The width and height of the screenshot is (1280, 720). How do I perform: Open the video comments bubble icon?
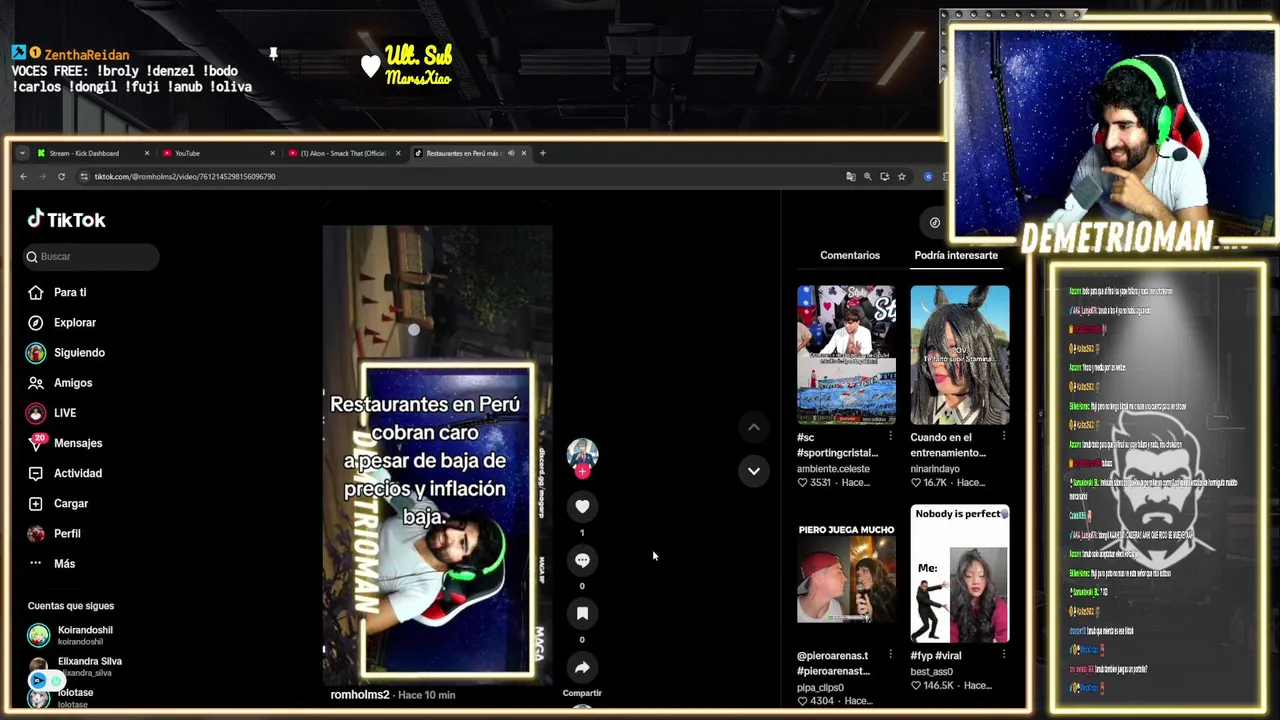point(582,560)
